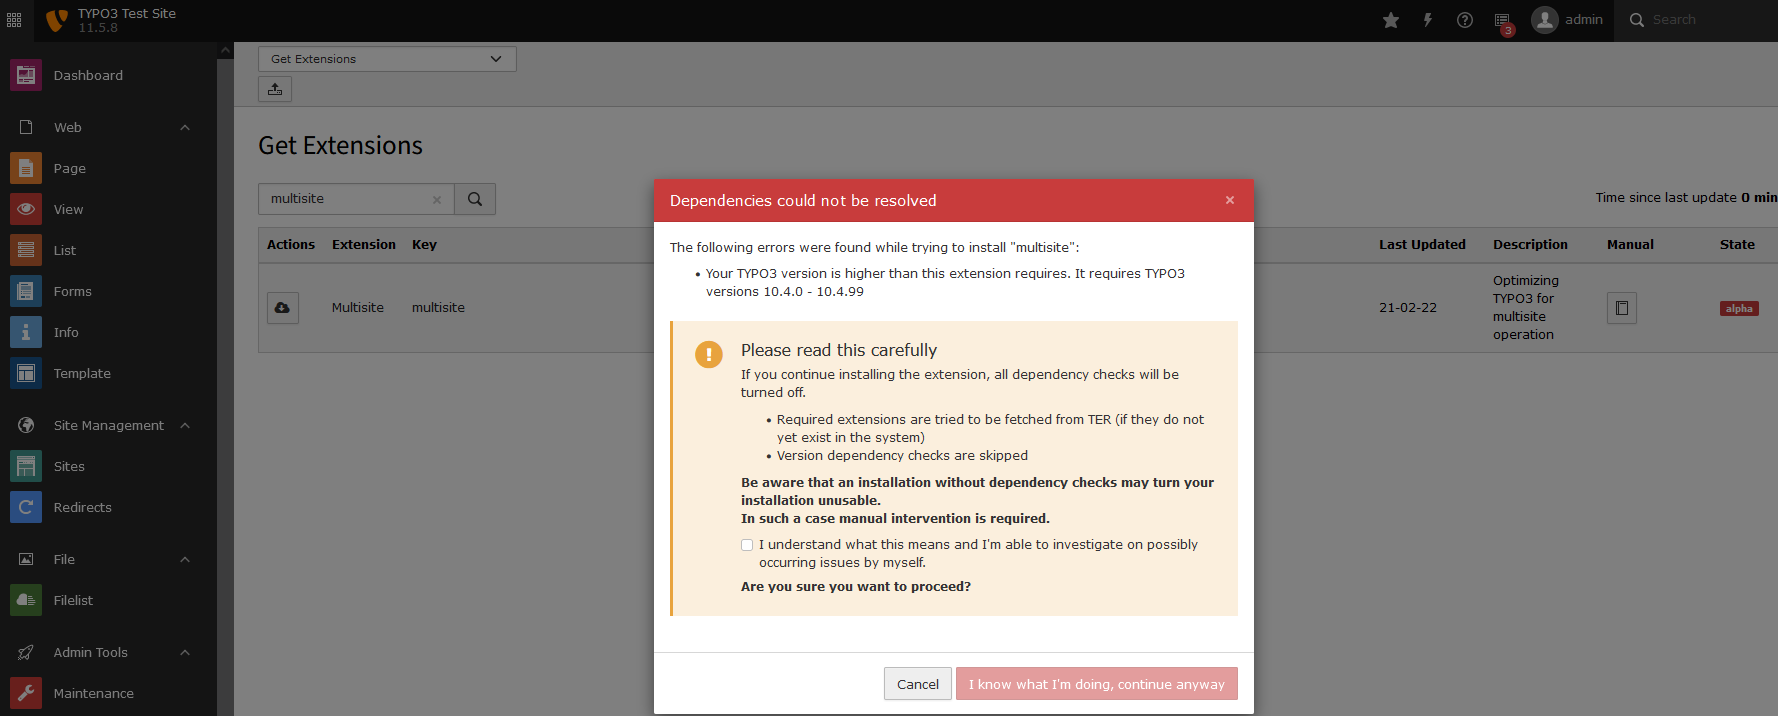The height and width of the screenshot is (716, 1778).
Task: Clear the multisite search field
Action: 437,199
